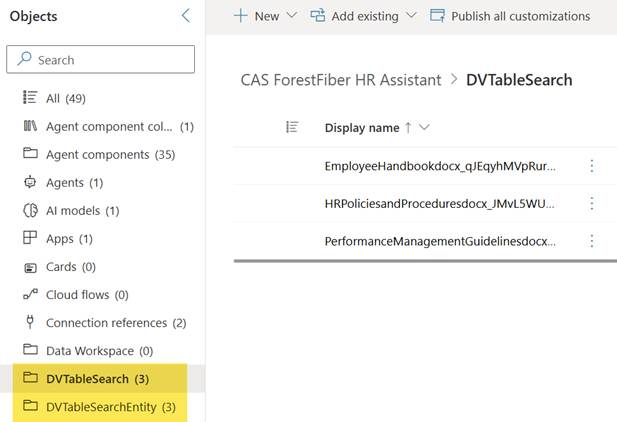Click the Cards icon in sidebar

pyautogui.click(x=29, y=267)
